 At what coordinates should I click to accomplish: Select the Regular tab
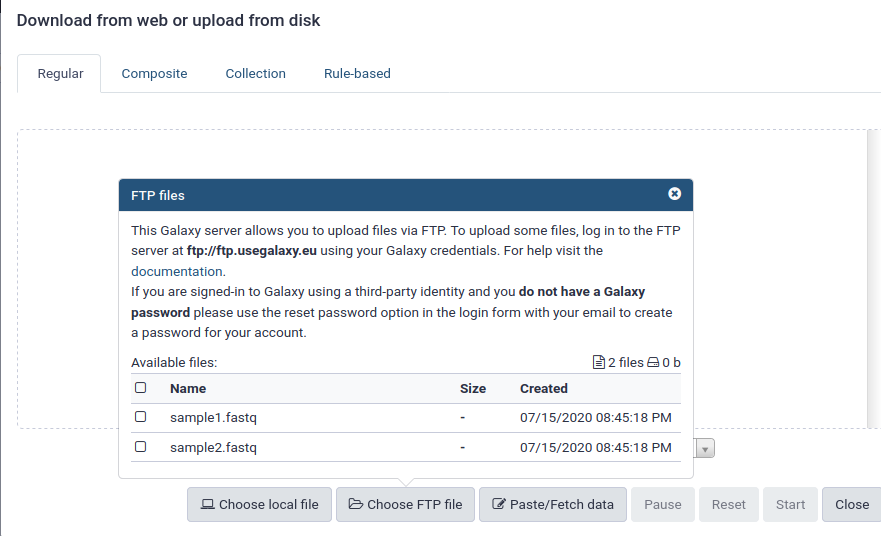click(x=60, y=74)
